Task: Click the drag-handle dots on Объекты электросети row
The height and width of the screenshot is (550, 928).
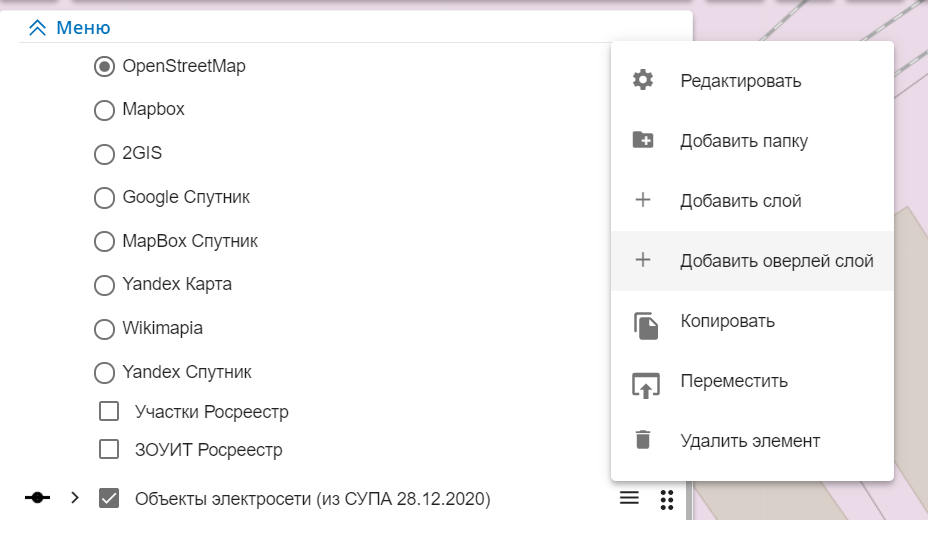Action: 667,499
